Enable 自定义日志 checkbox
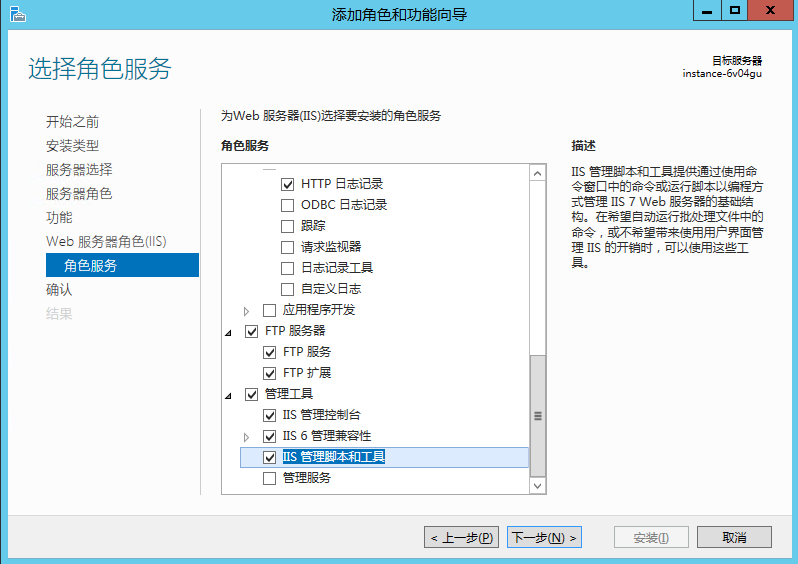The image size is (798, 564). click(x=288, y=289)
